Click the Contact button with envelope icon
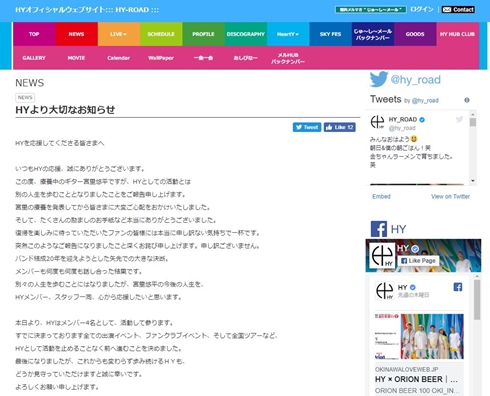The image size is (490, 396). (458, 9)
